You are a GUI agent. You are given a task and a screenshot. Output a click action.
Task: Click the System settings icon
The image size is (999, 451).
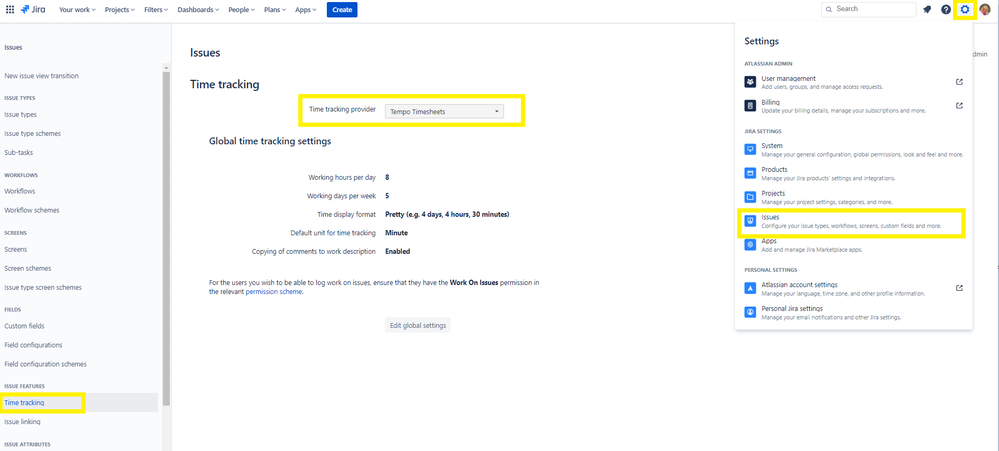point(751,150)
